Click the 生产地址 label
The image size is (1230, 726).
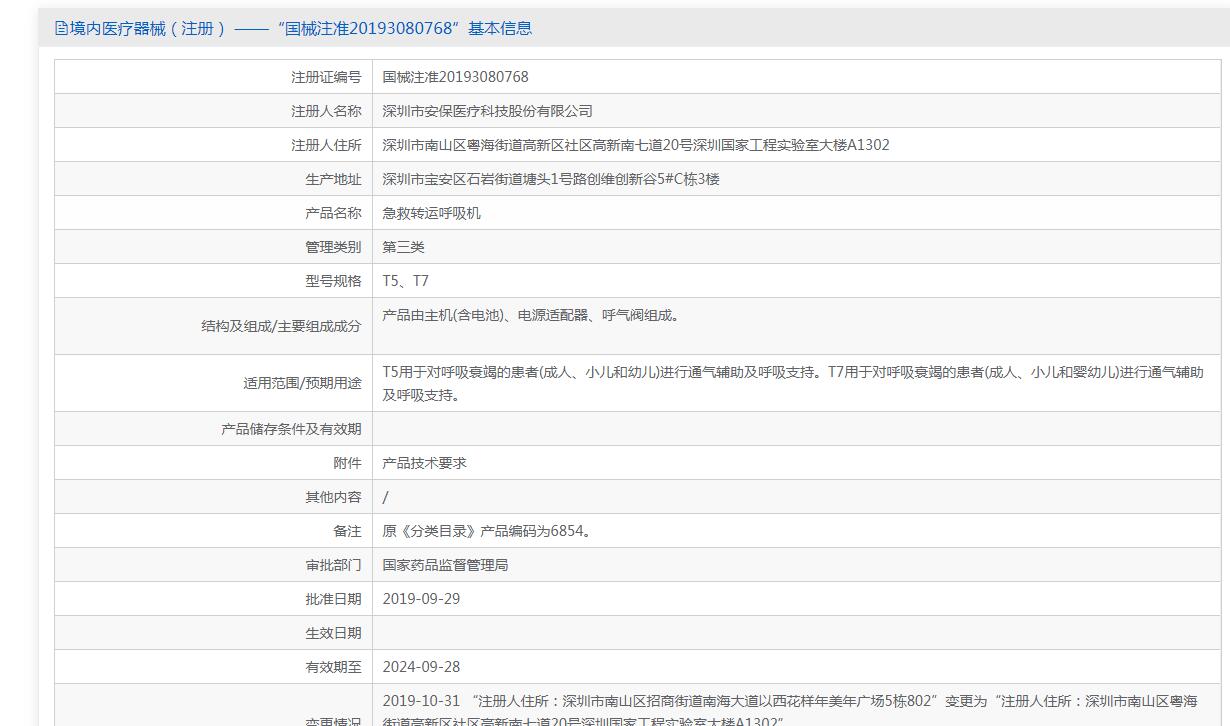click(x=333, y=179)
